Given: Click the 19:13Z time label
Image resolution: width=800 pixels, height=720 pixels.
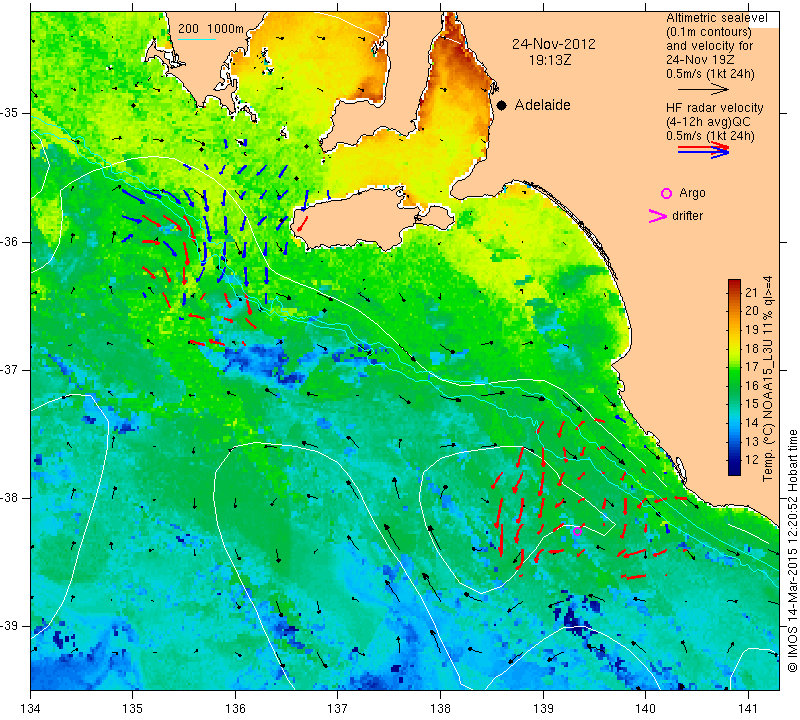Looking at the screenshot, I should [x=549, y=60].
